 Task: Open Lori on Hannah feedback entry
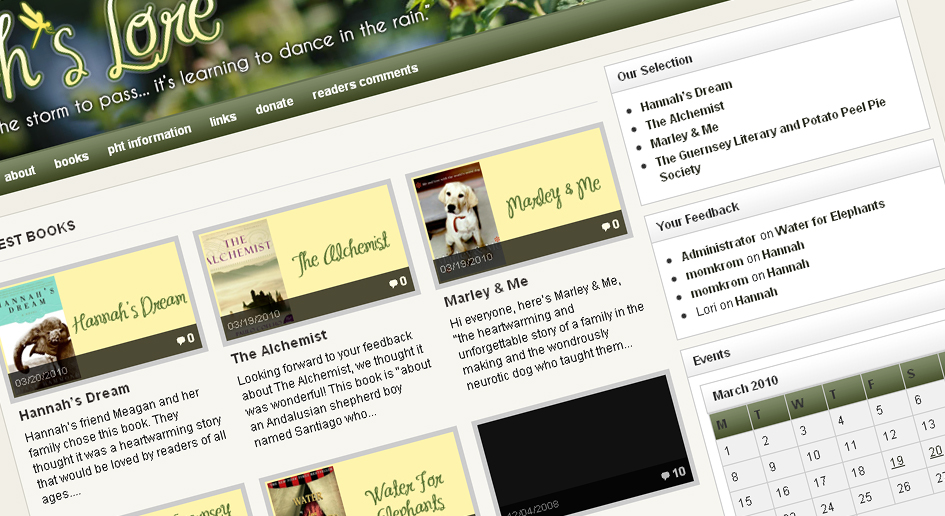pos(736,302)
